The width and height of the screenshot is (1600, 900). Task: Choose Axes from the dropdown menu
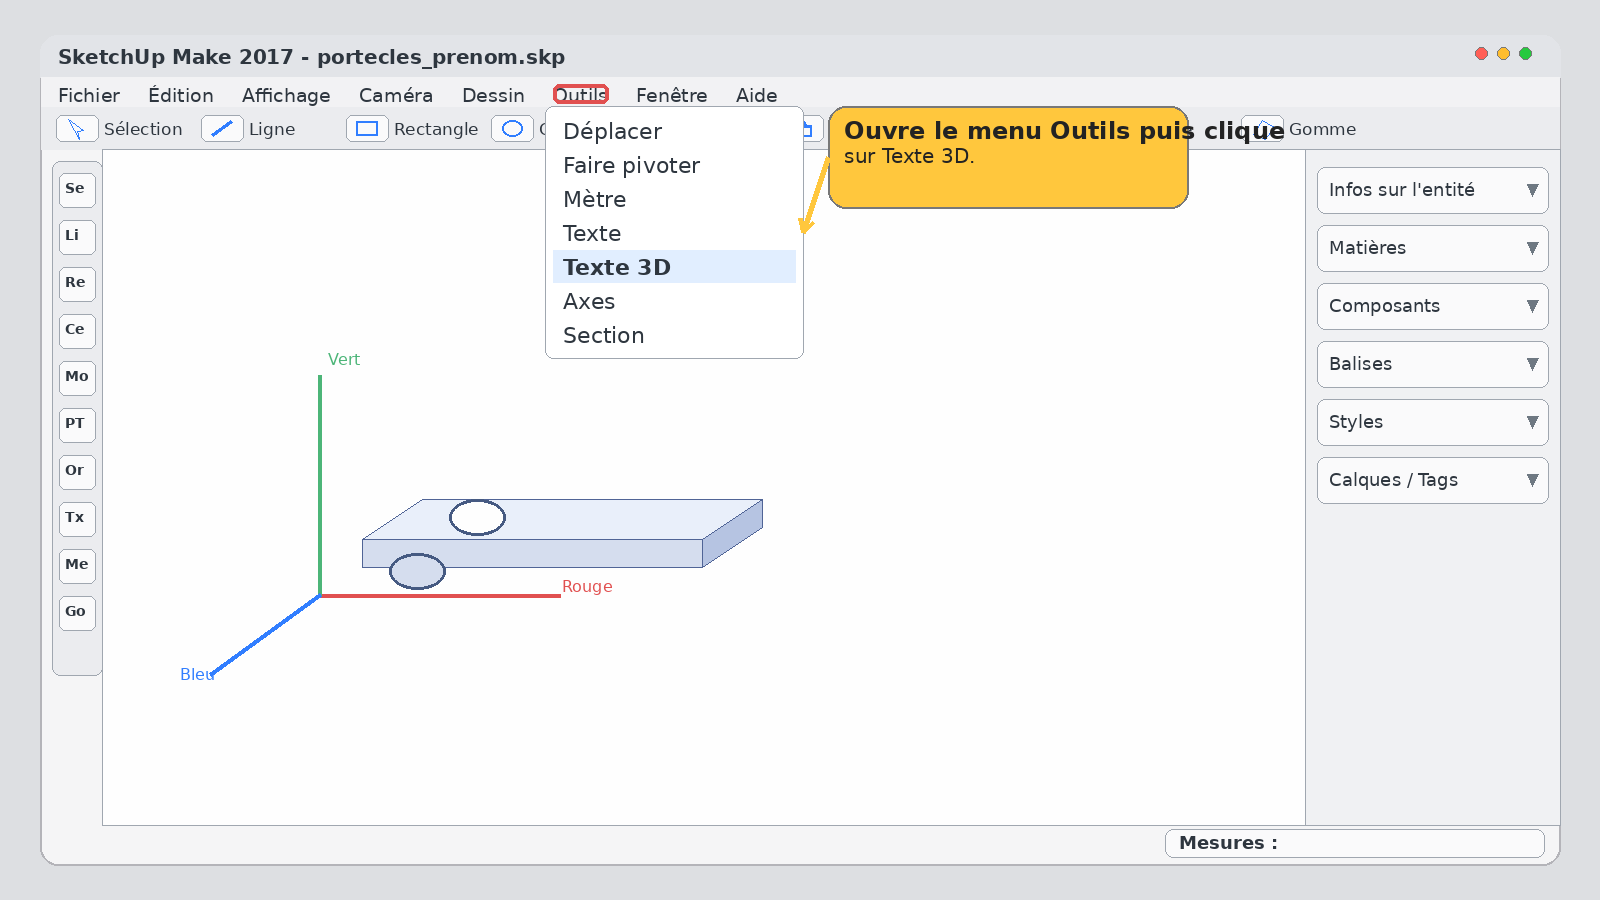click(674, 301)
